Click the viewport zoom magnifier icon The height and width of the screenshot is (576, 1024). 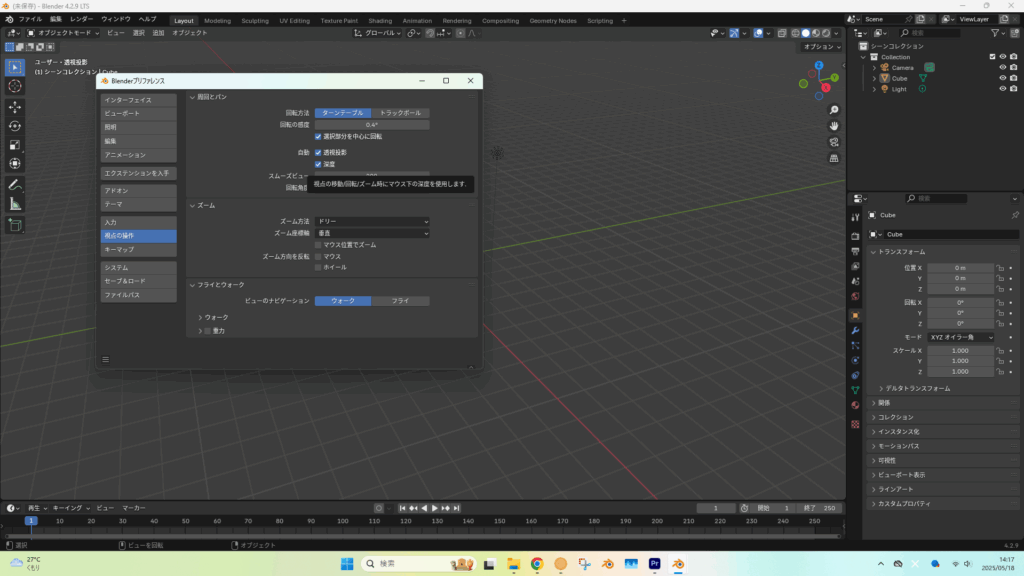click(834, 110)
